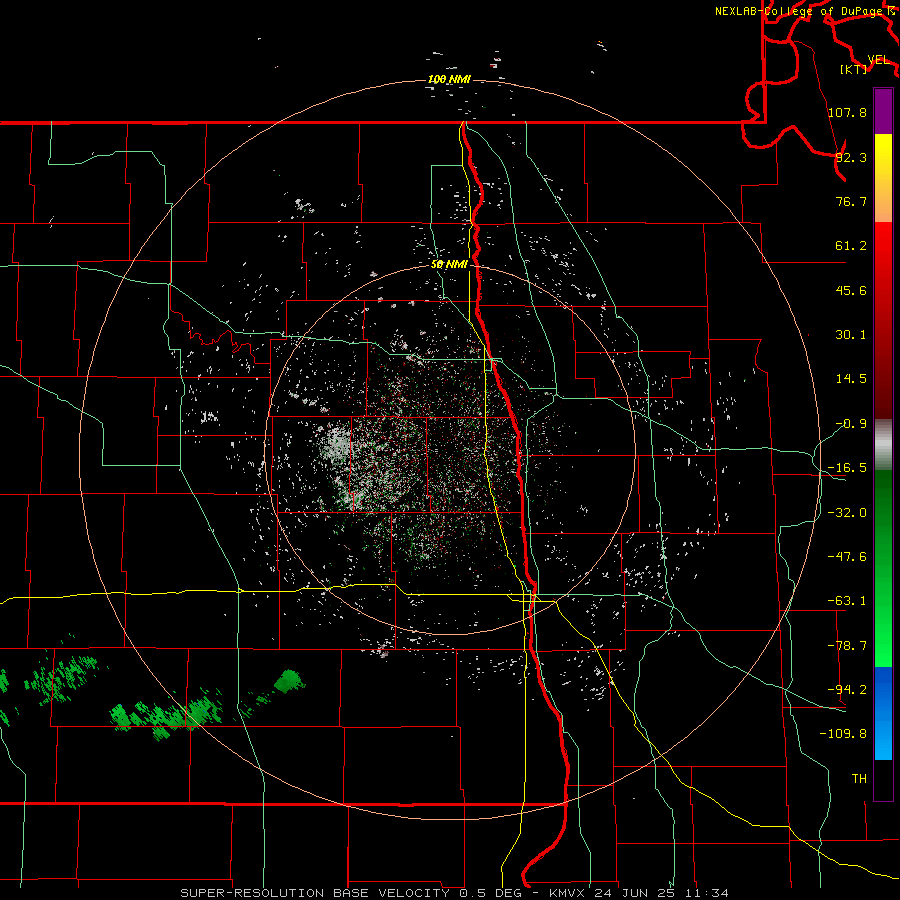Click the -0.9 velocity scale value
The width and height of the screenshot is (900, 900).
click(x=851, y=424)
